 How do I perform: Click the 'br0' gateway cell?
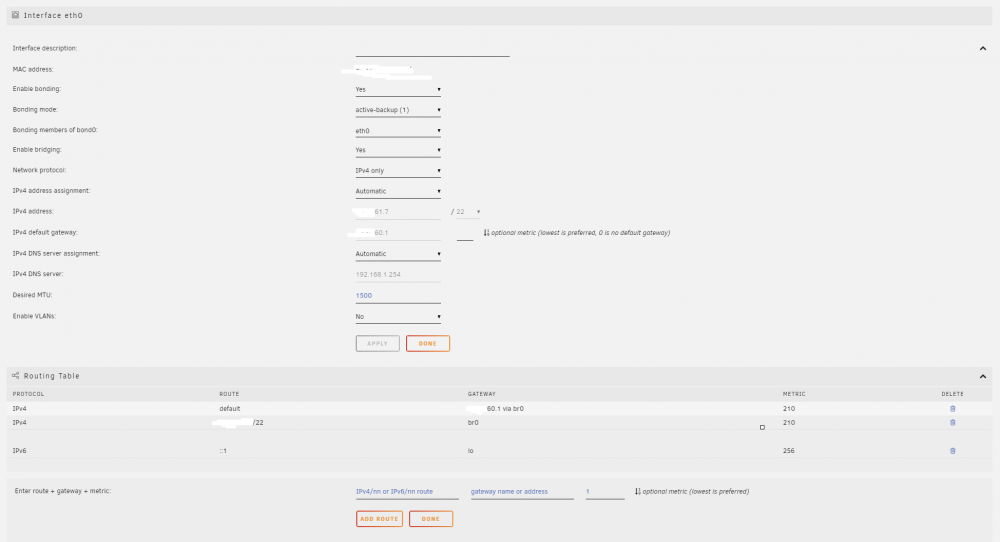(x=473, y=423)
